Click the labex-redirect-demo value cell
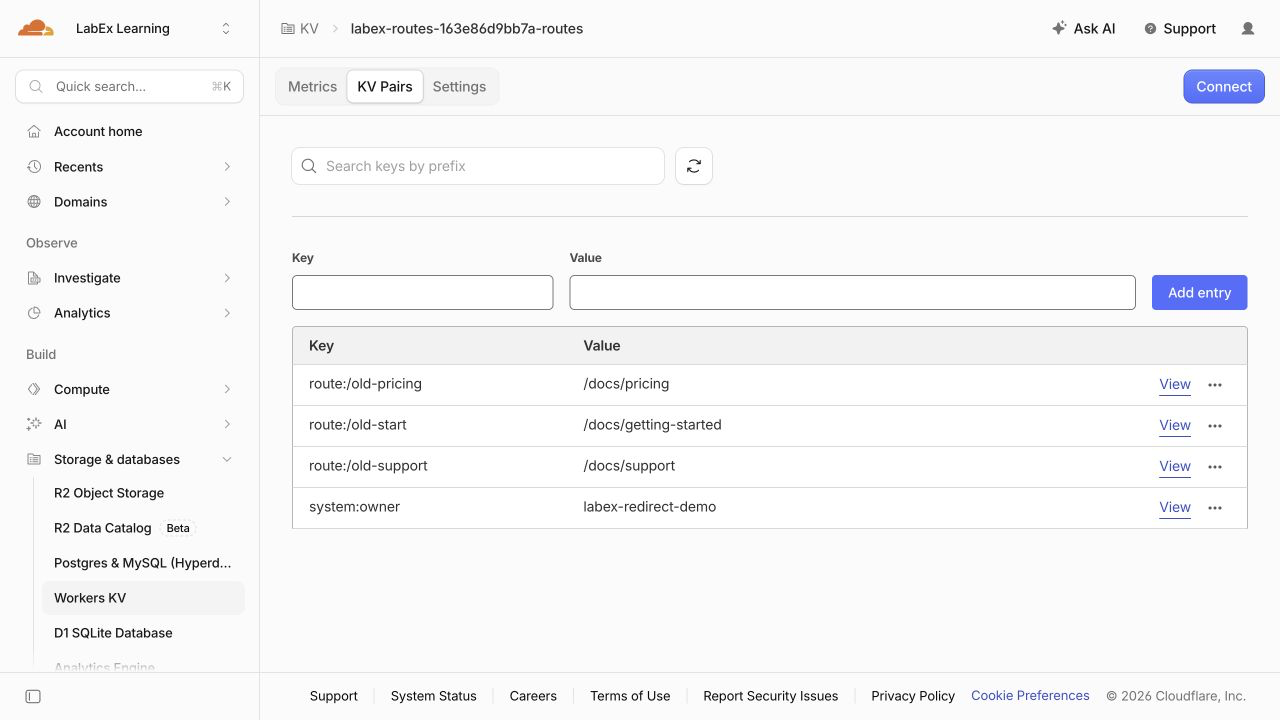 click(x=650, y=507)
